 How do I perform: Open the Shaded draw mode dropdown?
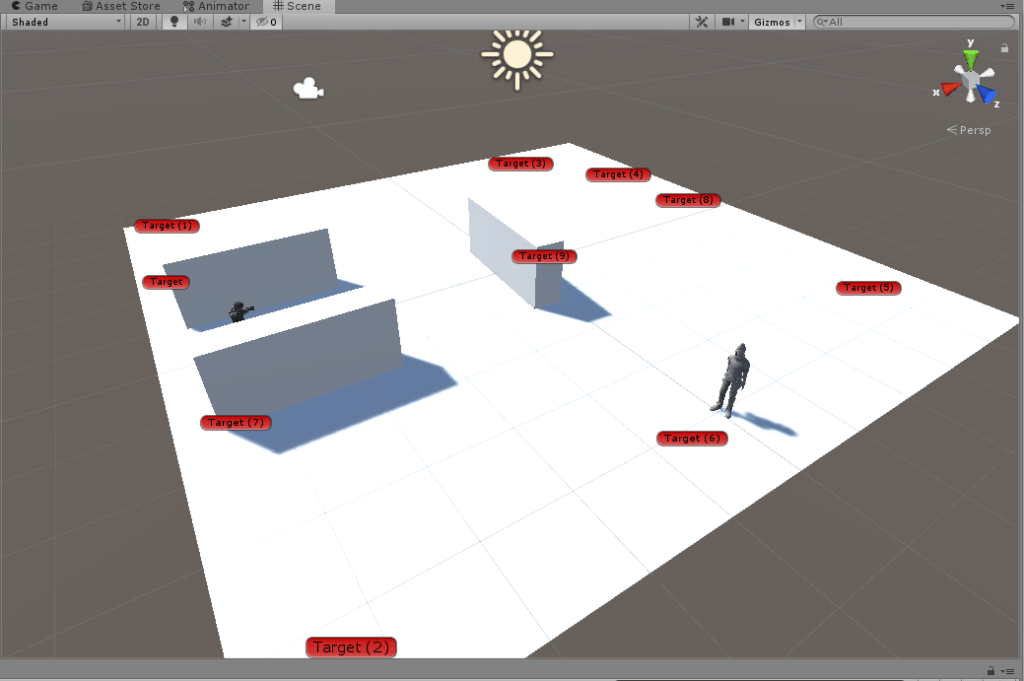(x=64, y=22)
